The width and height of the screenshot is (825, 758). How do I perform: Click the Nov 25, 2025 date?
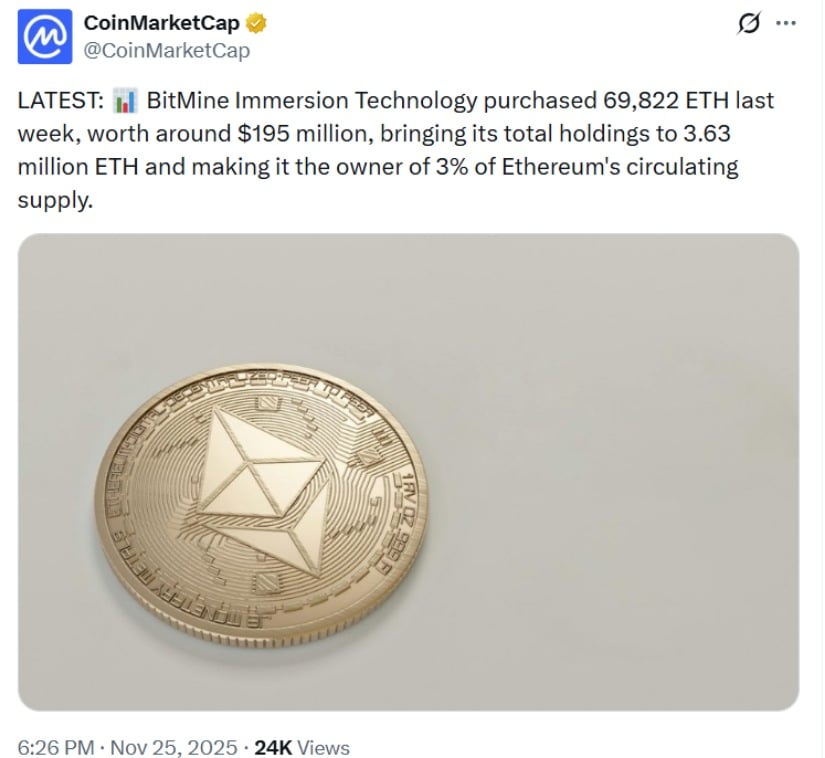(x=173, y=747)
